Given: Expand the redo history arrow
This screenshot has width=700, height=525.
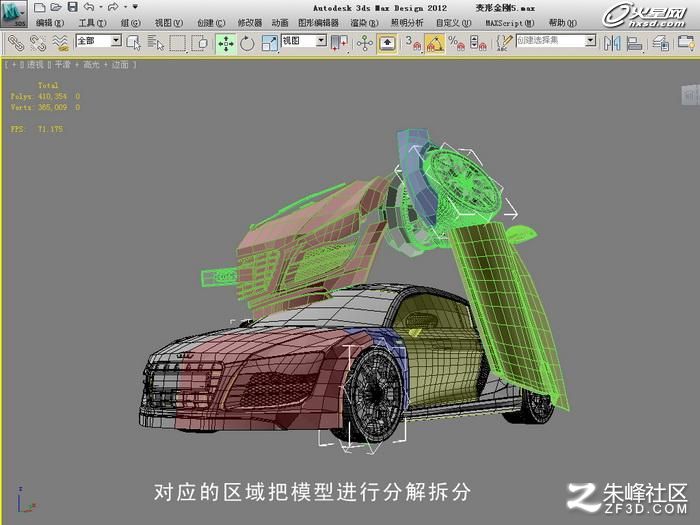Looking at the screenshot, I should [x=125, y=7].
